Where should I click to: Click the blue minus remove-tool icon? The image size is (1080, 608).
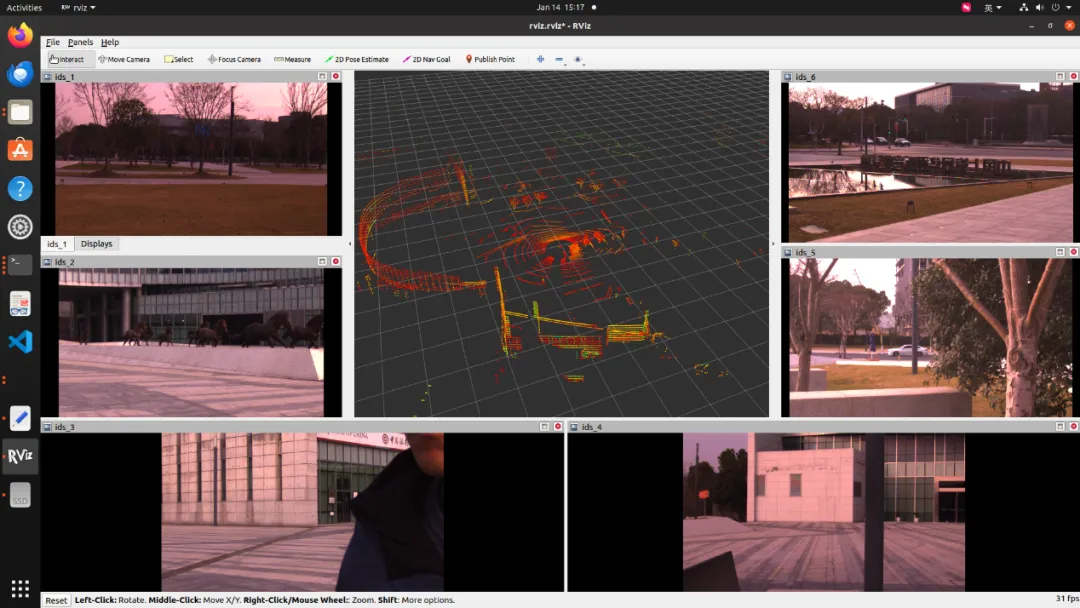tap(559, 59)
